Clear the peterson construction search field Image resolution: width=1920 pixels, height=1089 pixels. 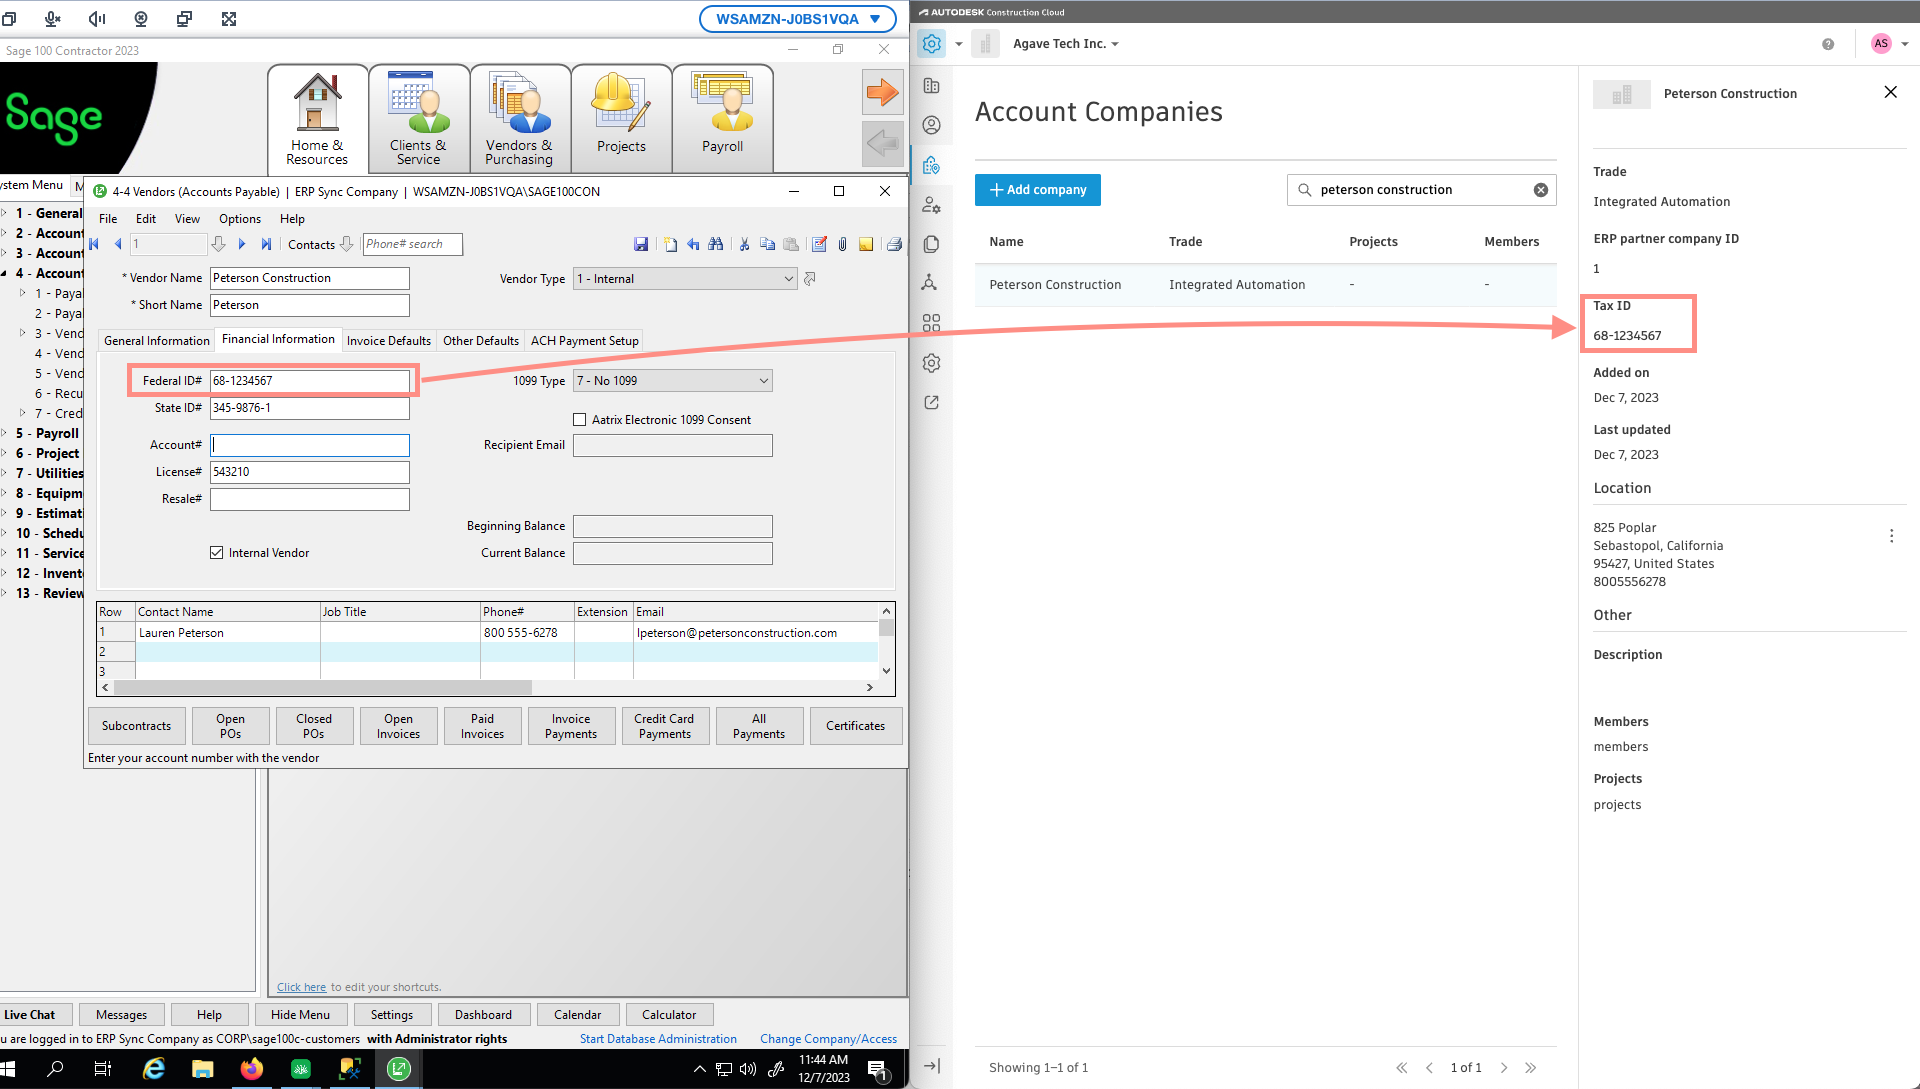click(1541, 190)
